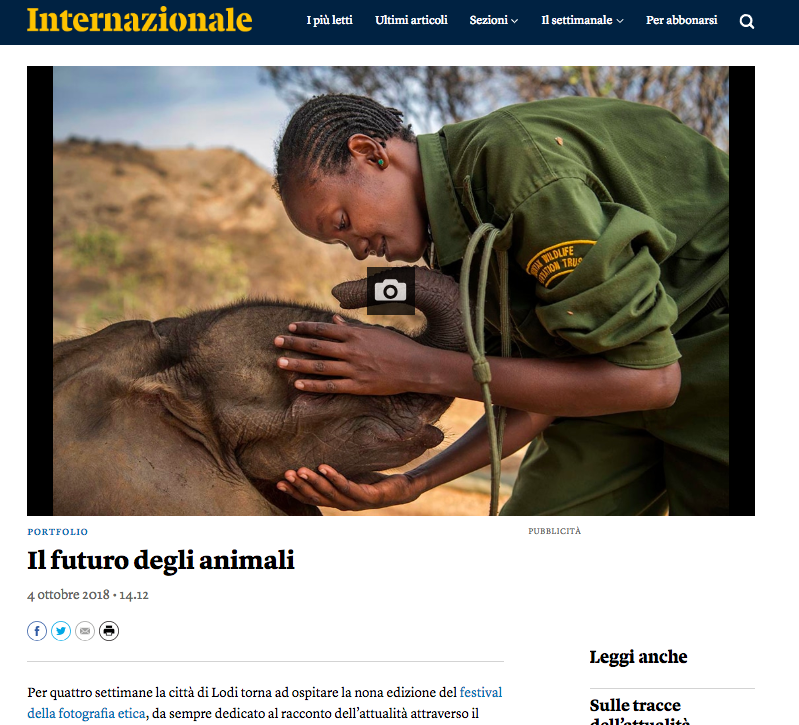Open Ultimi articoli menu item

pyautogui.click(x=411, y=20)
